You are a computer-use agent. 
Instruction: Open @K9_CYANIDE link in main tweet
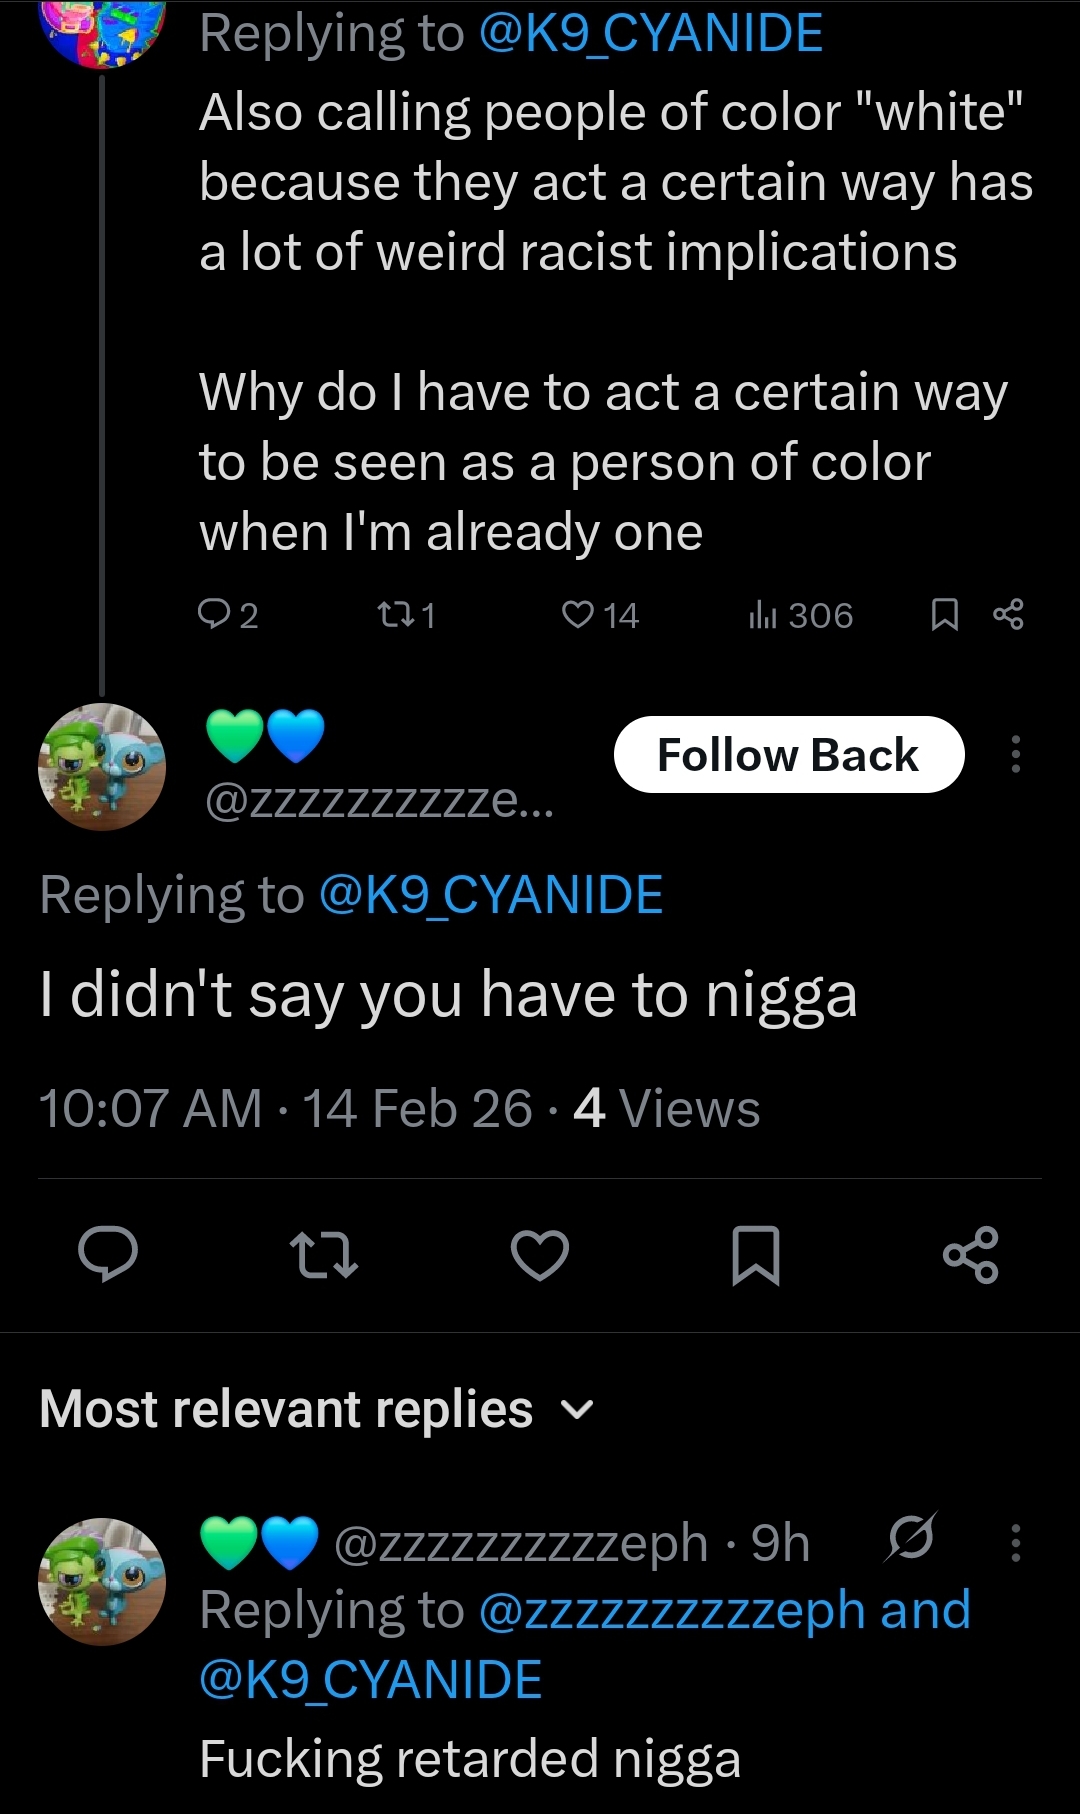click(491, 894)
